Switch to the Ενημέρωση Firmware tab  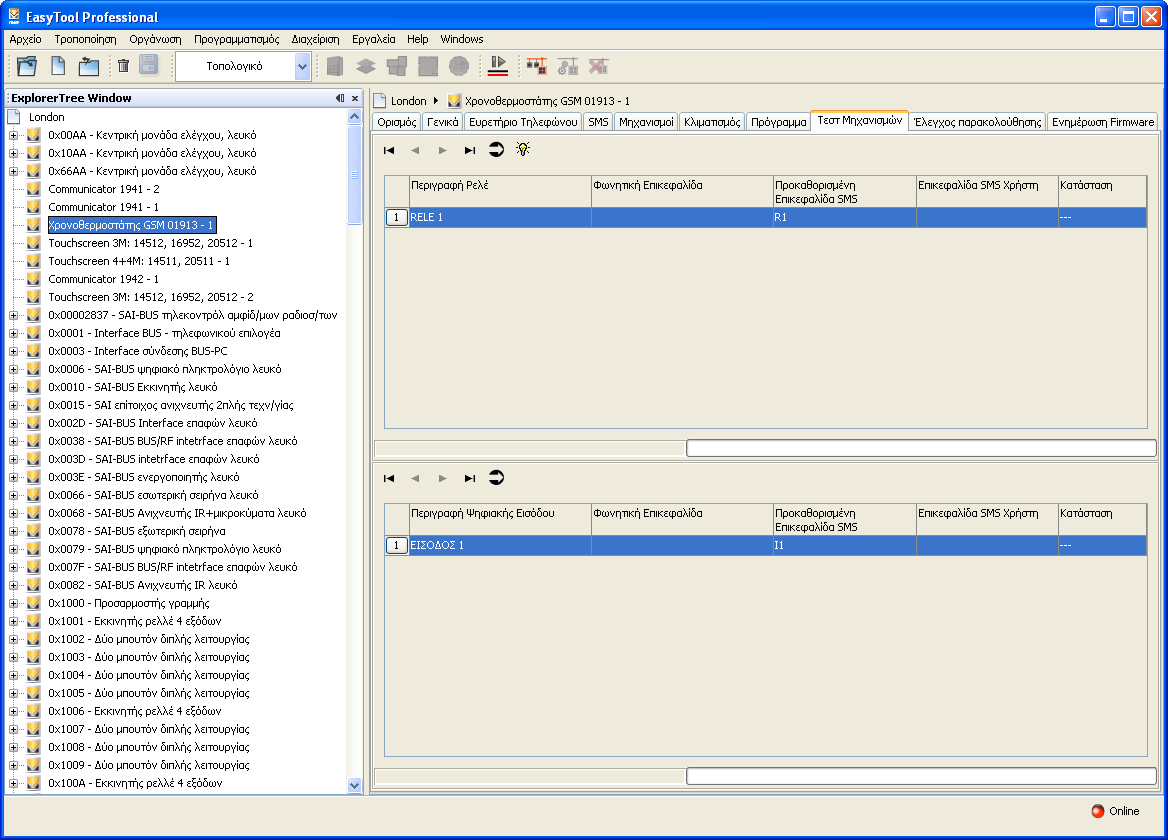point(1102,122)
